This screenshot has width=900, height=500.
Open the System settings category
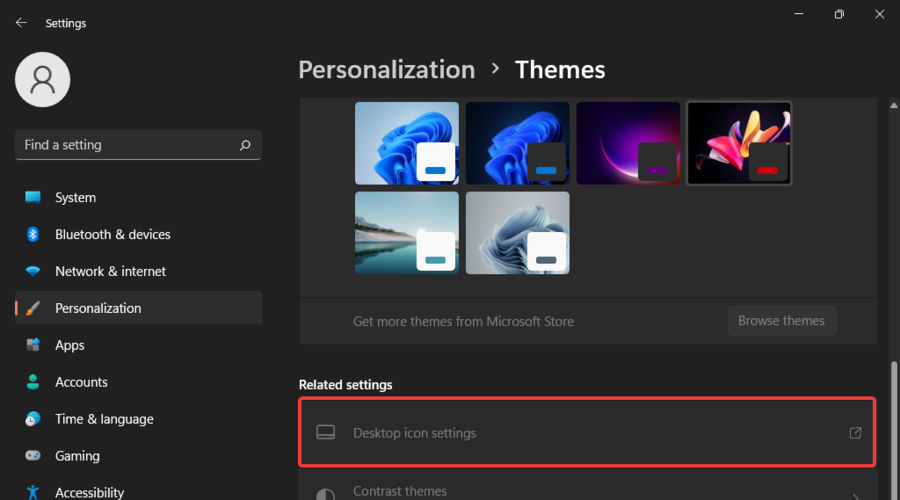click(75, 197)
